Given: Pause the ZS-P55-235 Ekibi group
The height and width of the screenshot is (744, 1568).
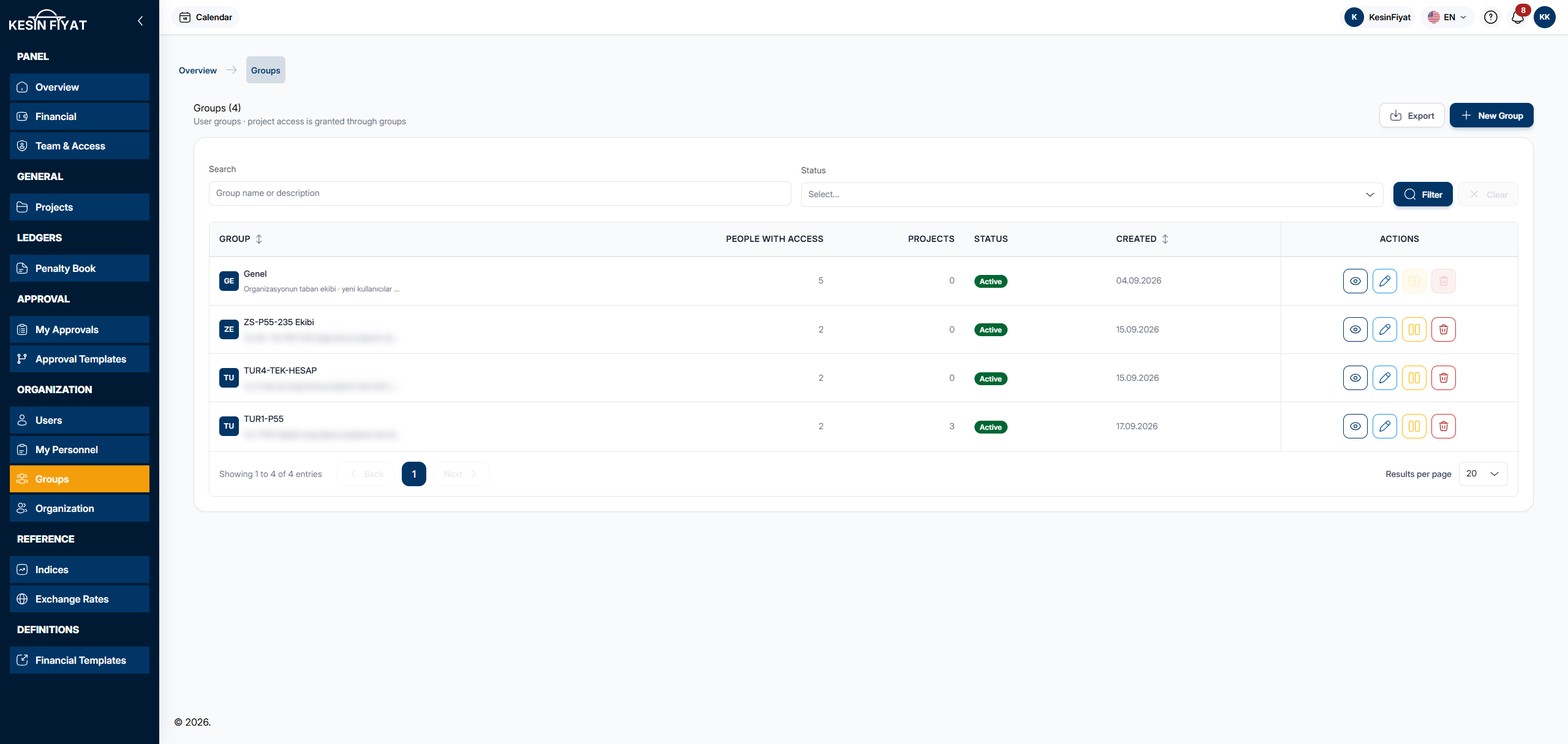Looking at the screenshot, I should point(1414,329).
